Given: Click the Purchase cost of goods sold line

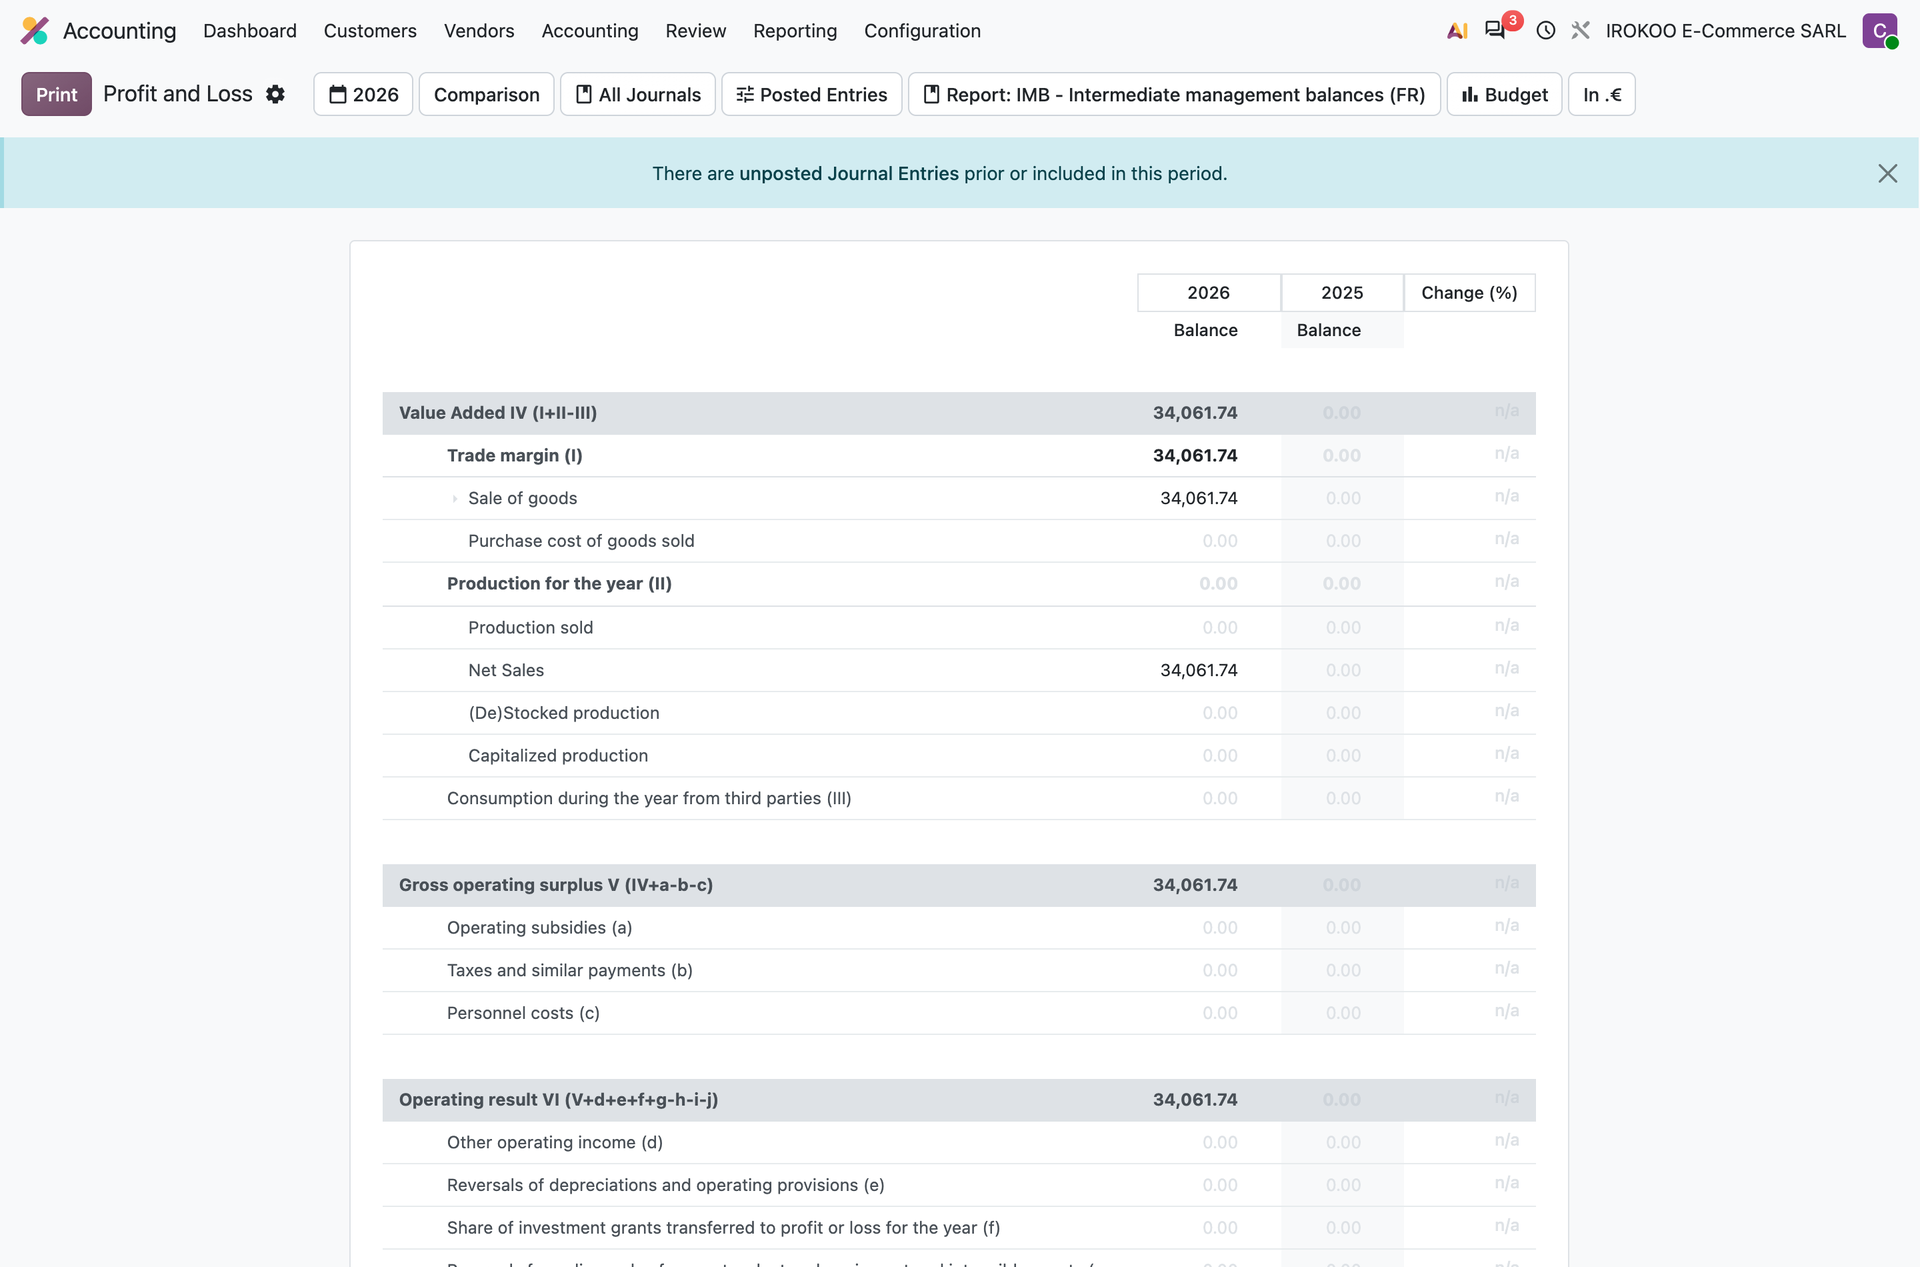Looking at the screenshot, I should pyautogui.click(x=959, y=541).
